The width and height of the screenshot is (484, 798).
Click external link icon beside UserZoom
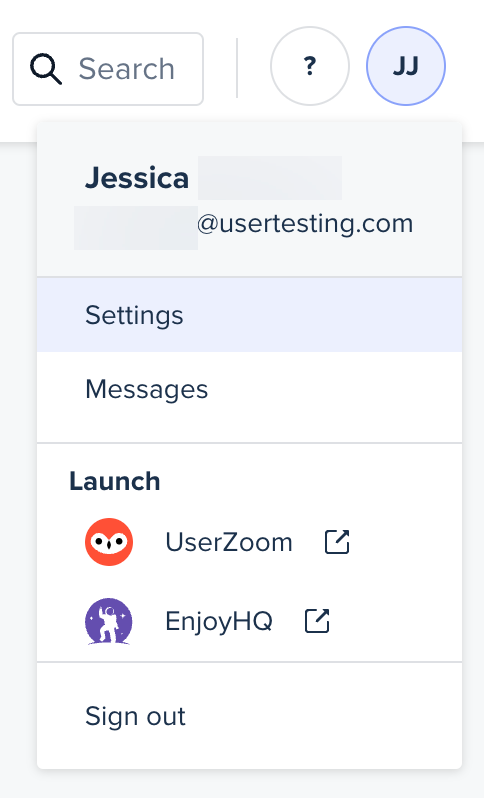point(337,542)
